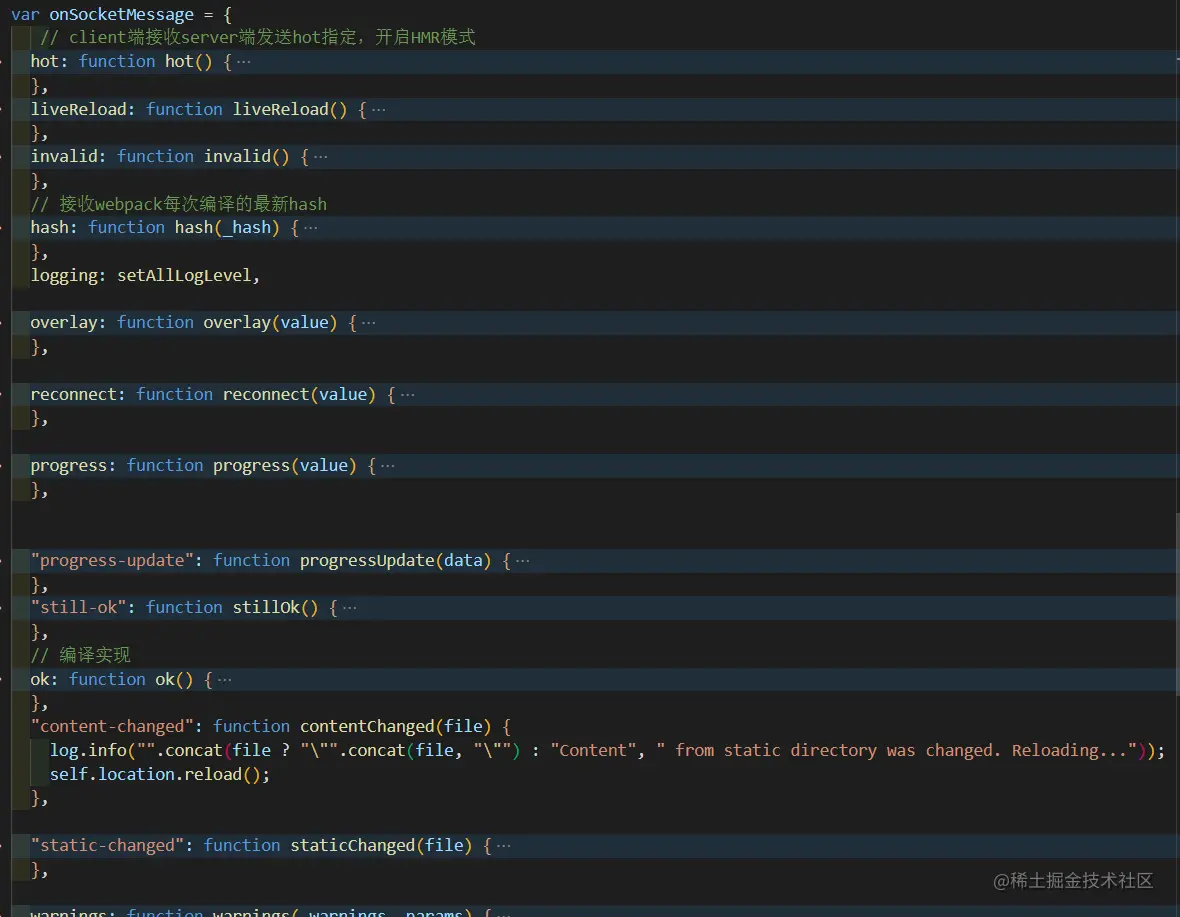Click the setAllLogLevel identifier

(184, 275)
